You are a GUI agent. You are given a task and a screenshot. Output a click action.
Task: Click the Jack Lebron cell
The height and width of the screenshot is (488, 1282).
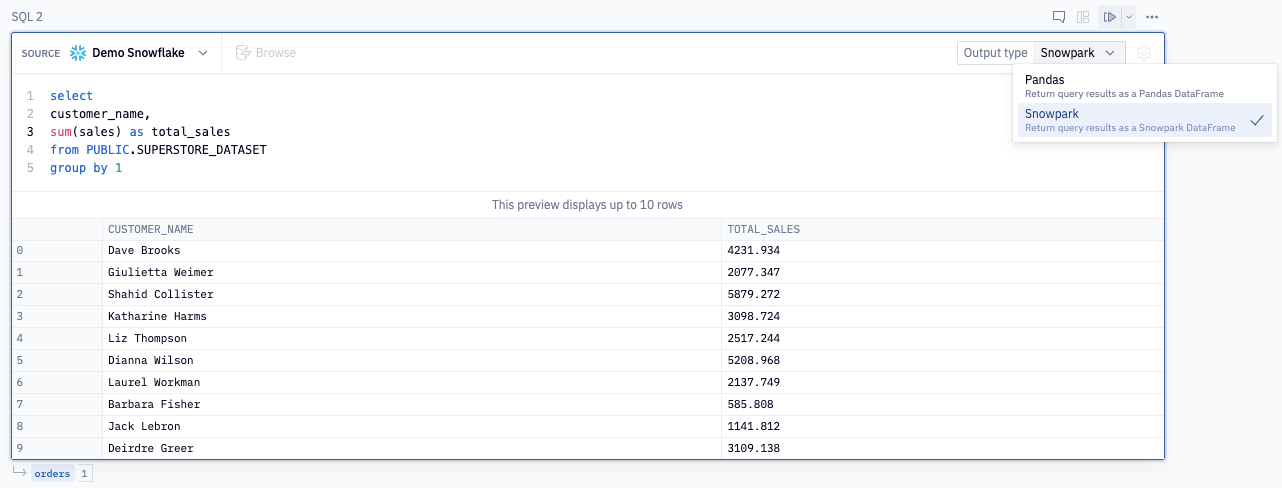[x=412, y=426]
